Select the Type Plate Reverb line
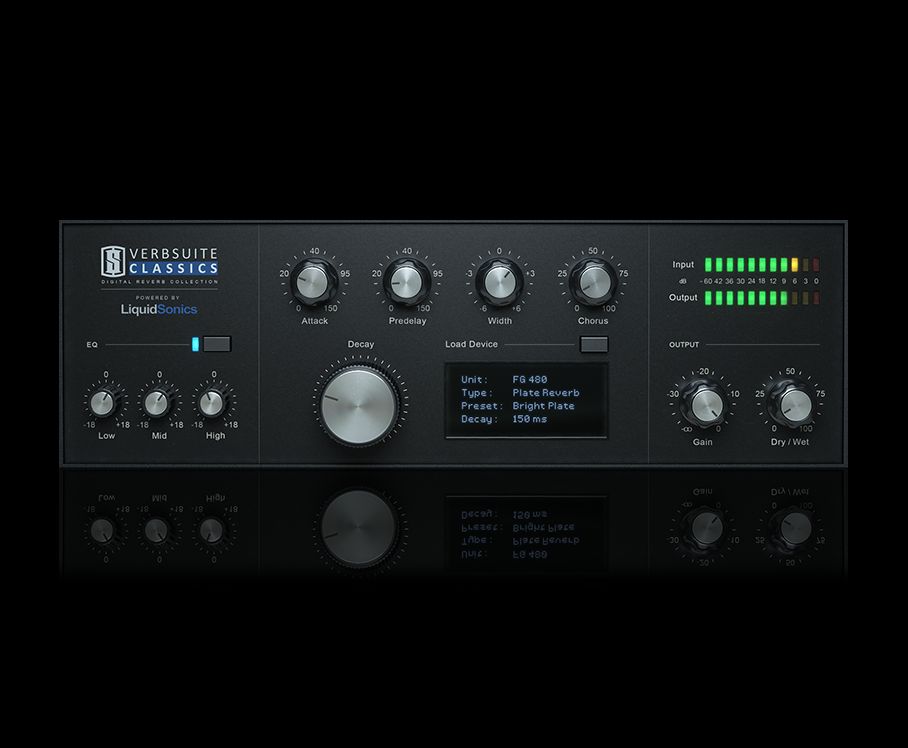 click(519, 393)
